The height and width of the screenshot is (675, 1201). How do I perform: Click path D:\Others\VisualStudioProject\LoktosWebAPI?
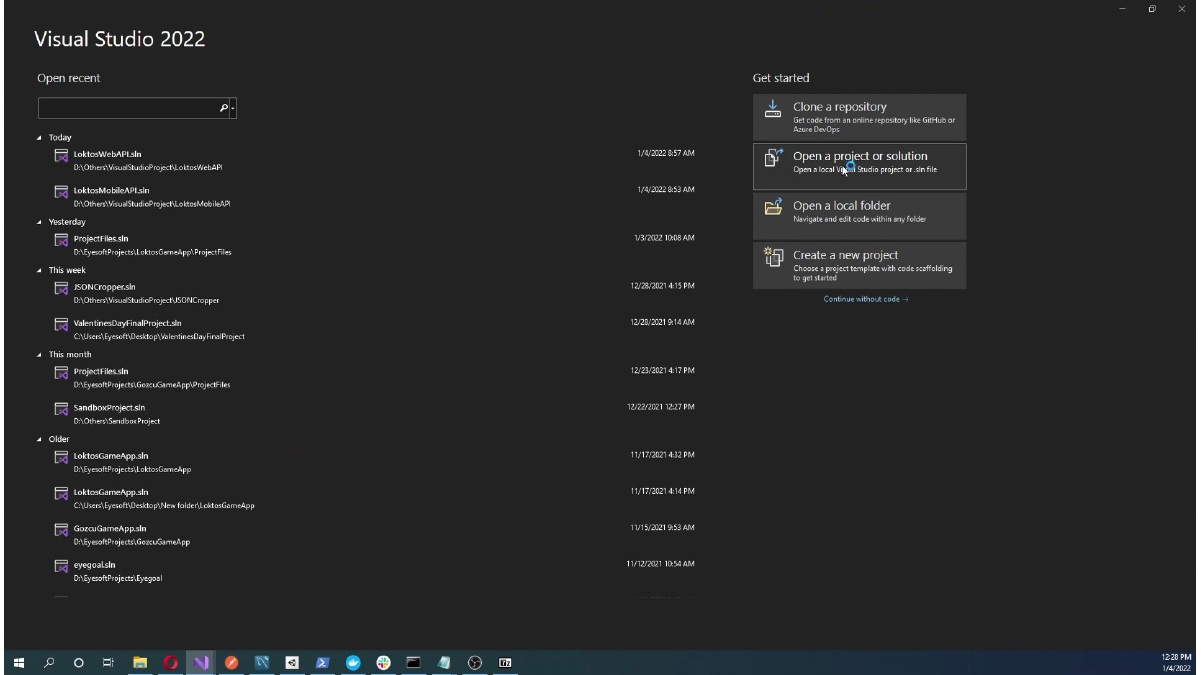(148, 167)
